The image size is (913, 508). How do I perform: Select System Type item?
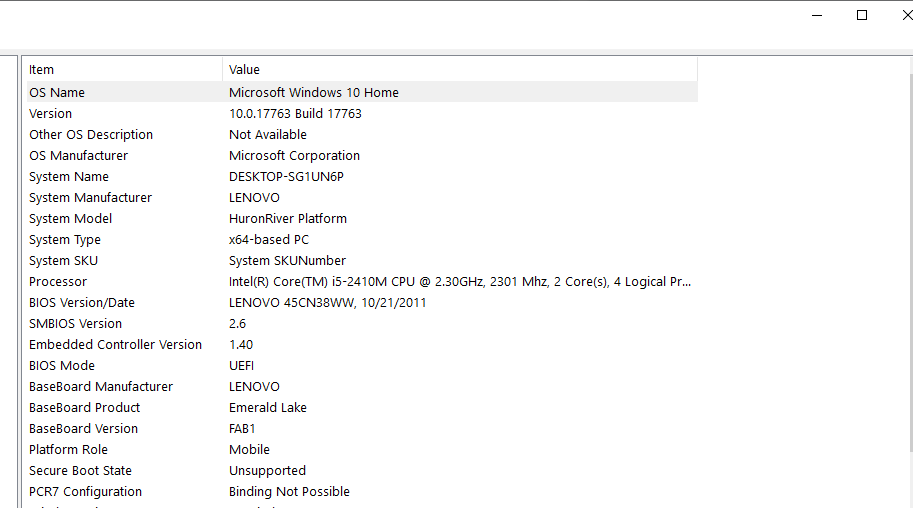65,239
